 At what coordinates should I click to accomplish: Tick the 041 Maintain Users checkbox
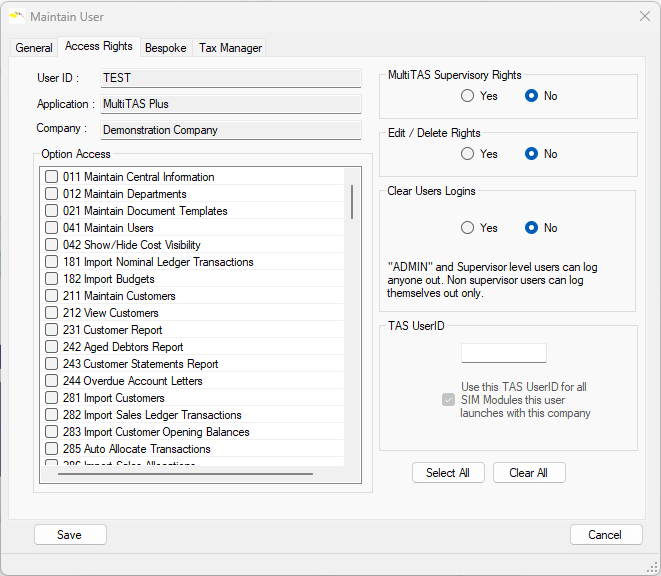click(x=51, y=228)
